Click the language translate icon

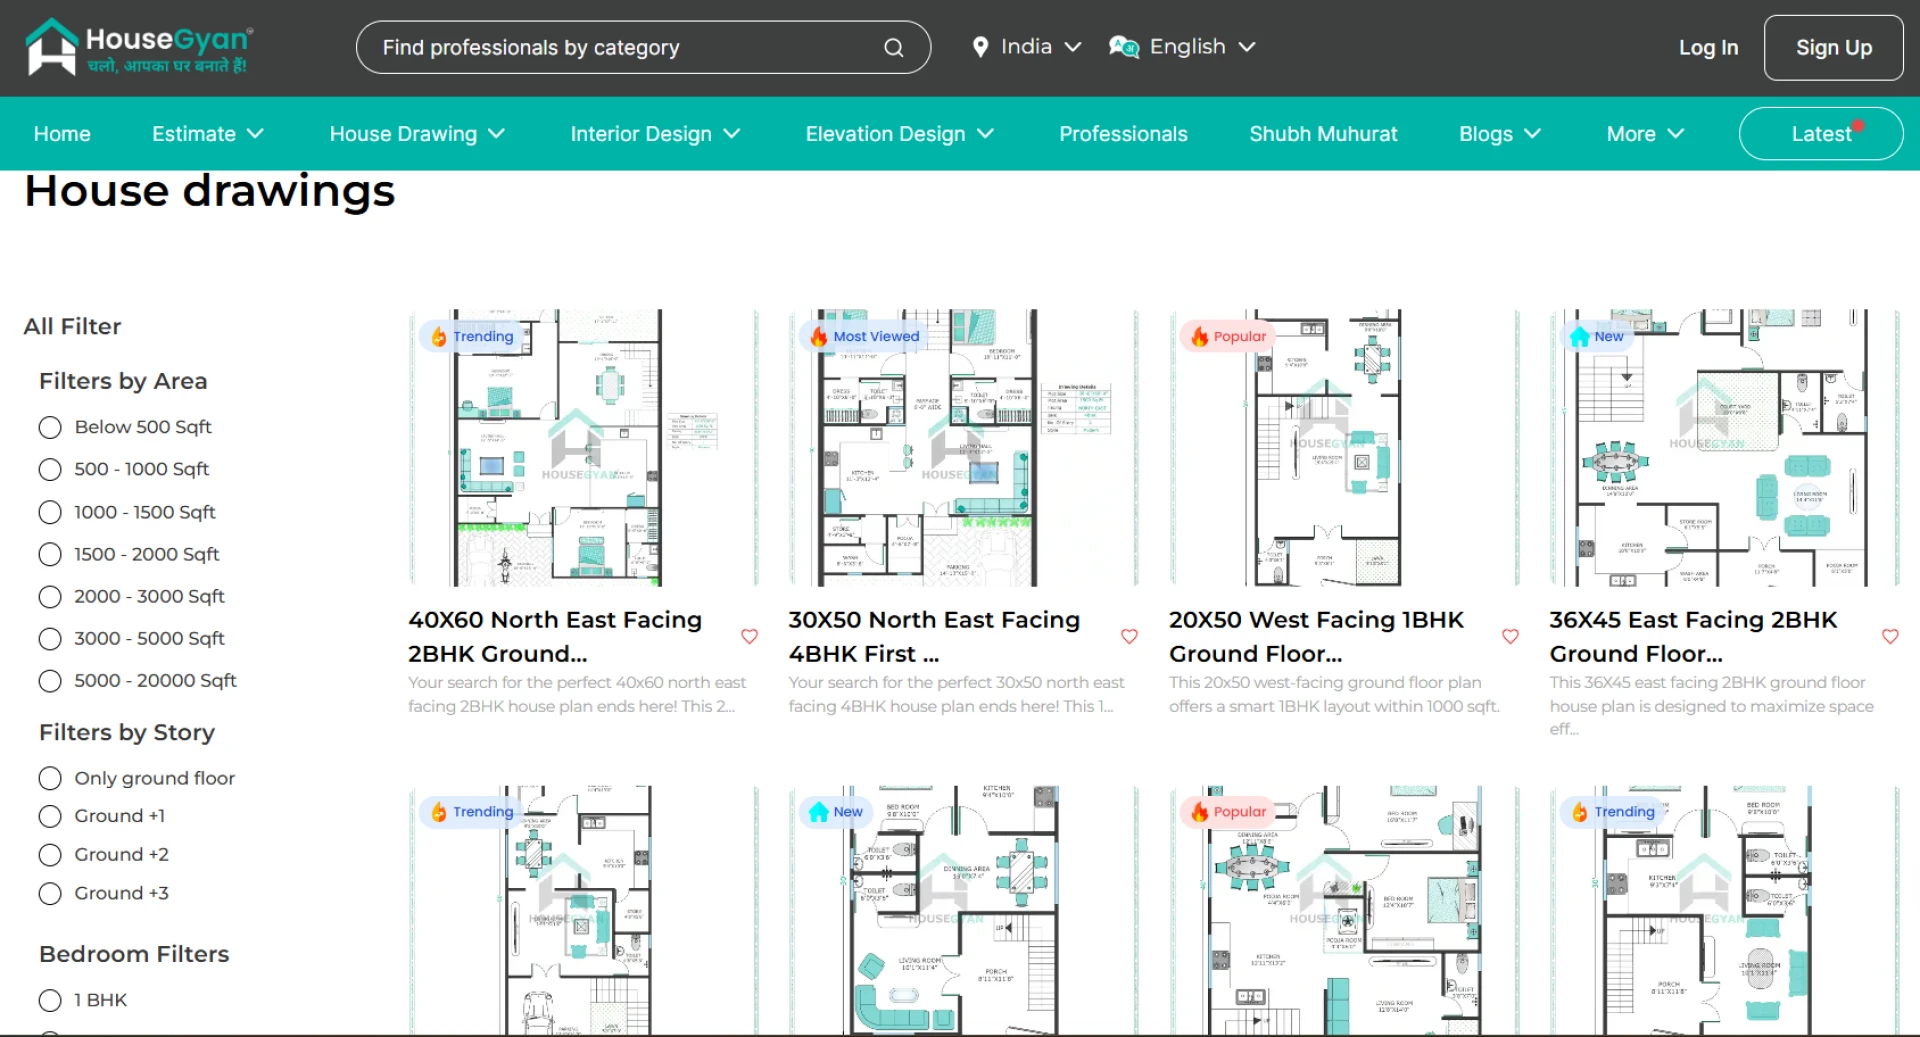click(1124, 47)
